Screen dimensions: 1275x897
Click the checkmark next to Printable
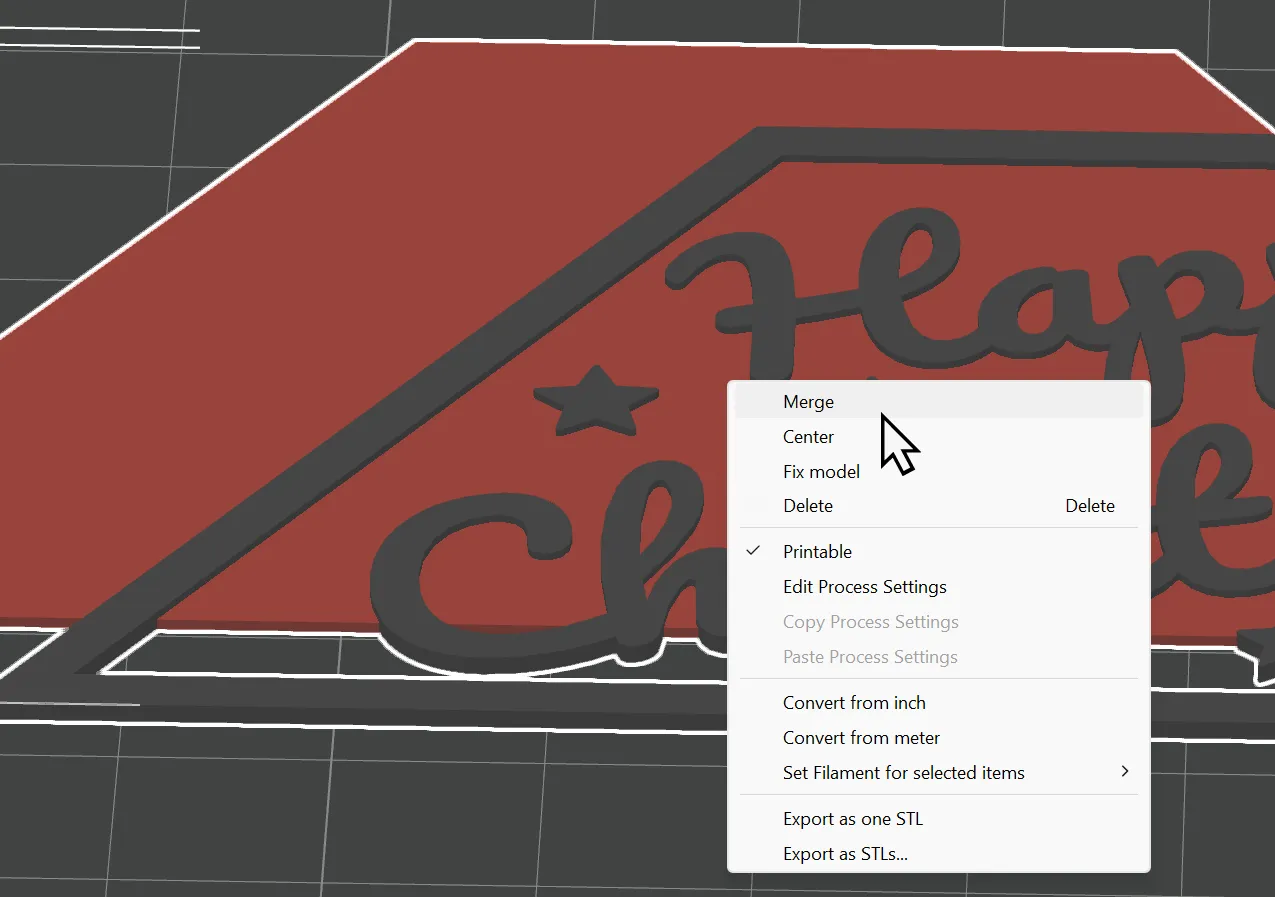pos(754,551)
